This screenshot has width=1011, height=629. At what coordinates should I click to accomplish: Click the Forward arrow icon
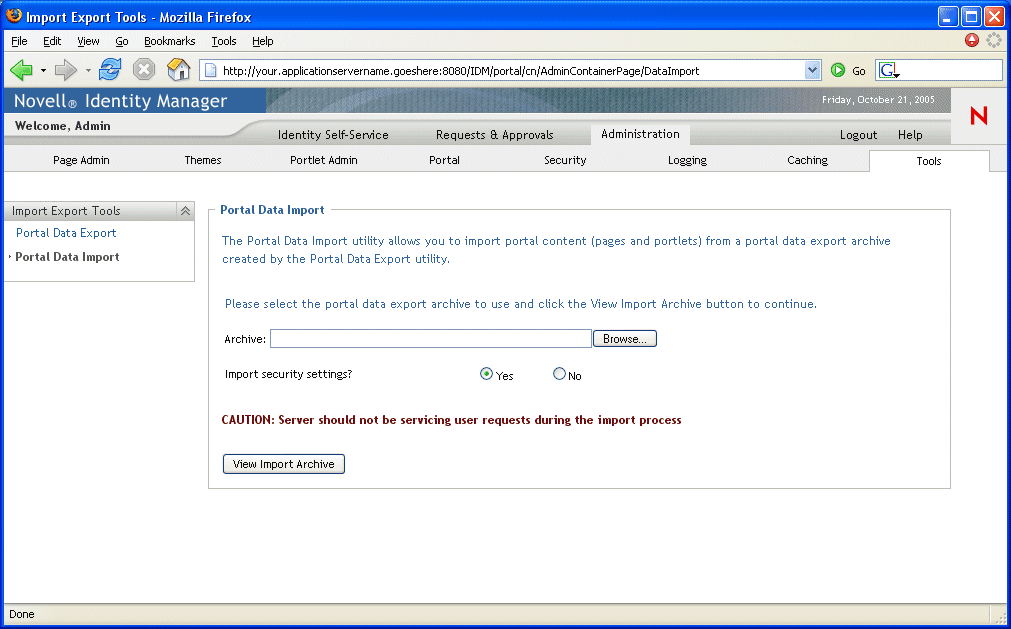(x=66, y=70)
